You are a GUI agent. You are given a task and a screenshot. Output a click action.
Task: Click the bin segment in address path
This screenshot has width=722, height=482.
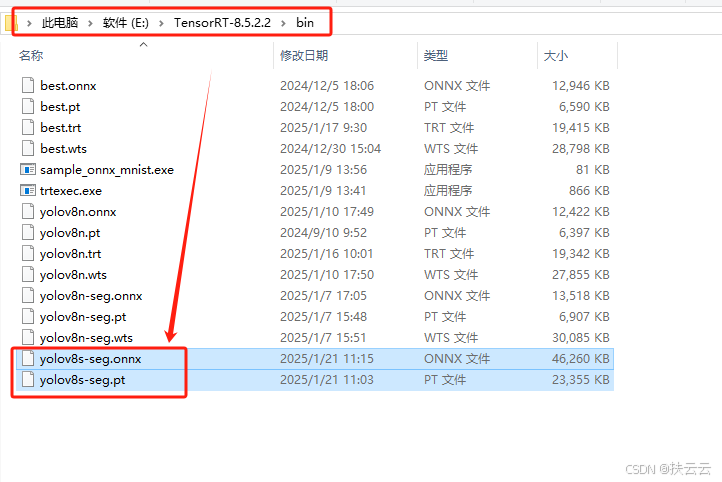pos(305,23)
